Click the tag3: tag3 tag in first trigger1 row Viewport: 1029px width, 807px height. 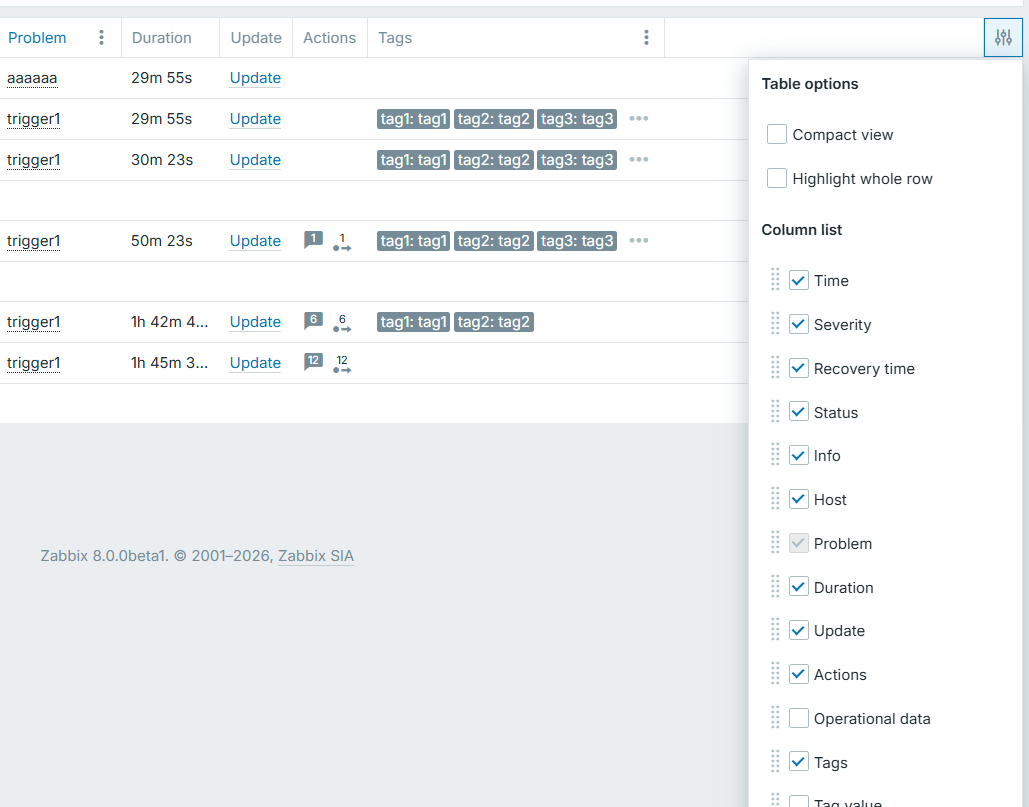point(576,119)
